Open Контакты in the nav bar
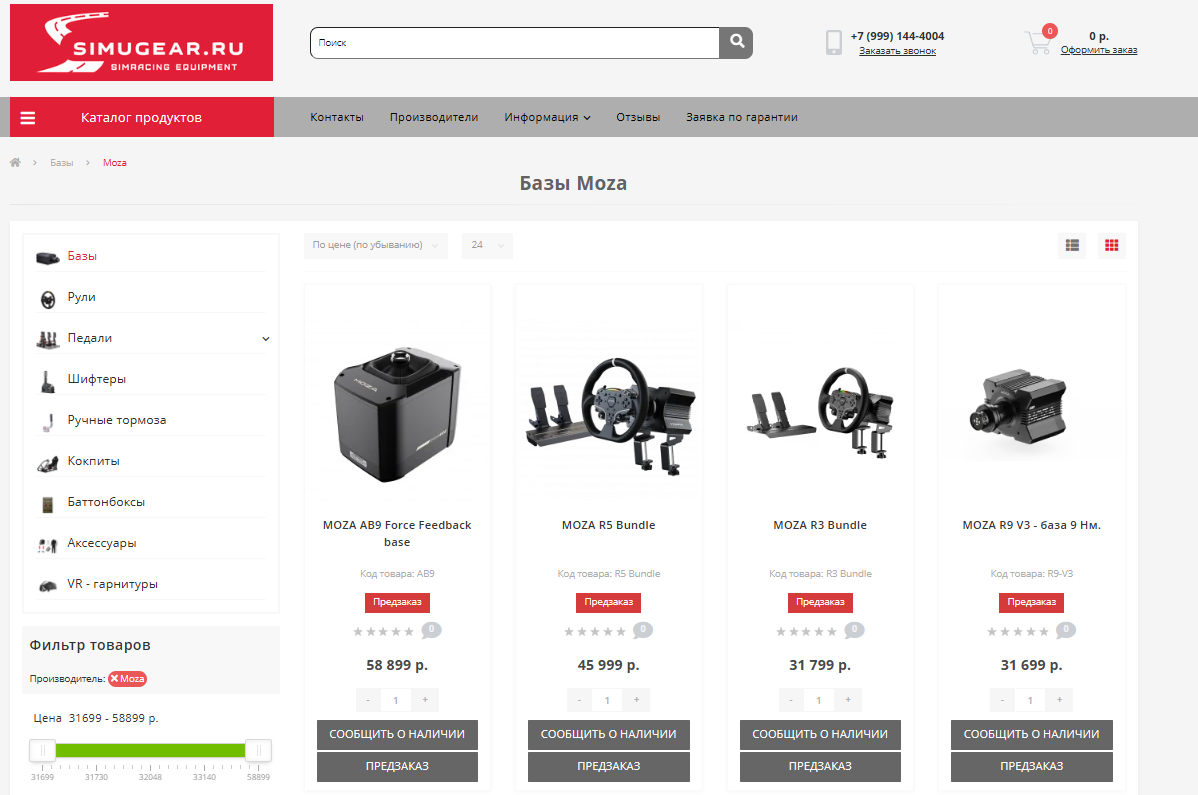The width and height of the screenshot is (1198, 795). (337, 118)
